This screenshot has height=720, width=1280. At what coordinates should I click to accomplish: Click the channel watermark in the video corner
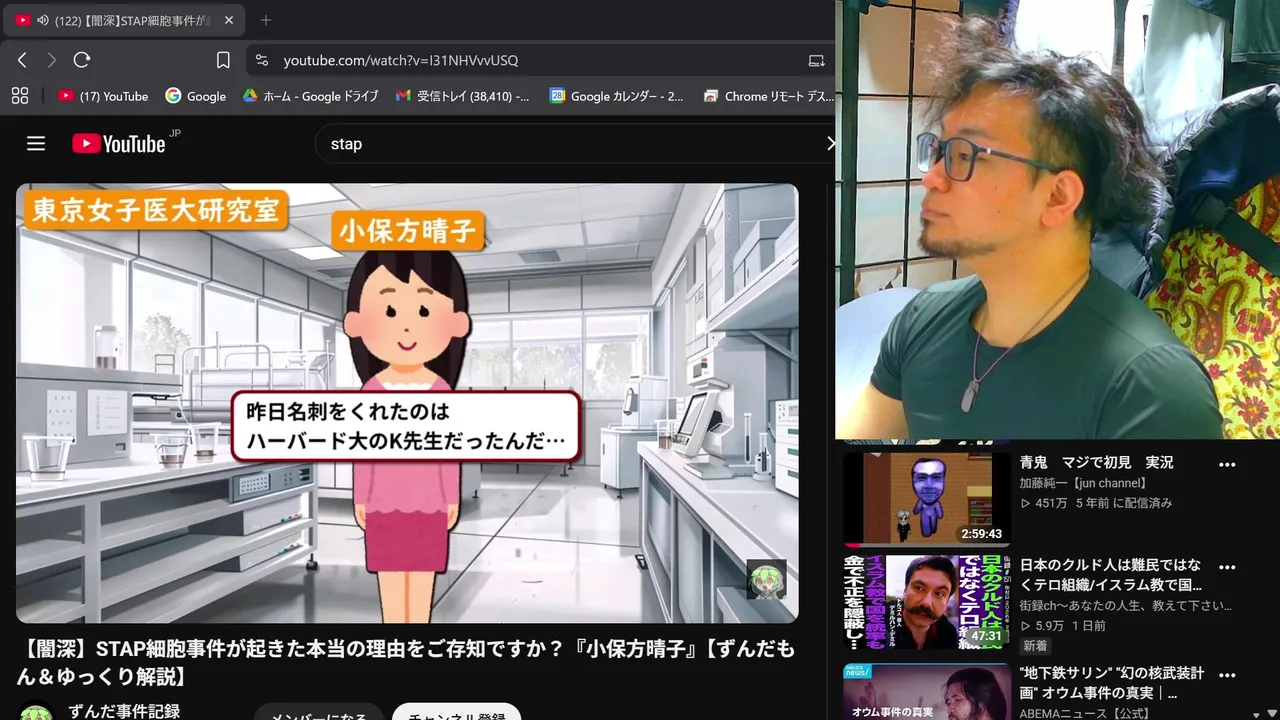pyautogui.click(x=766, y=579)
